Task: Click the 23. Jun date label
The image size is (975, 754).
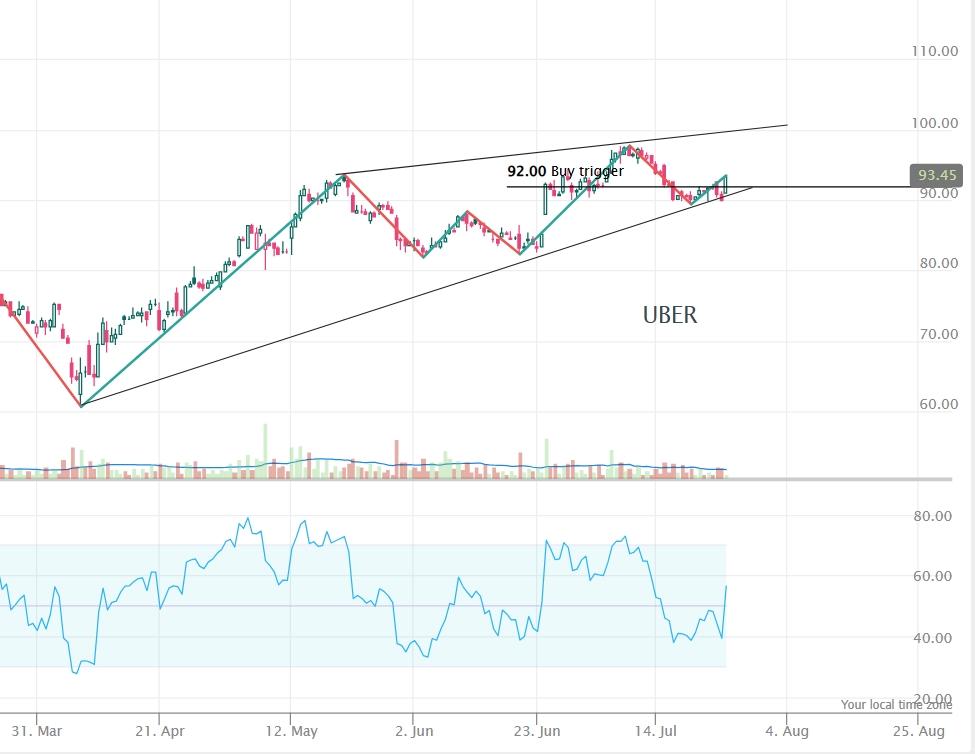Action: (536, 731)
